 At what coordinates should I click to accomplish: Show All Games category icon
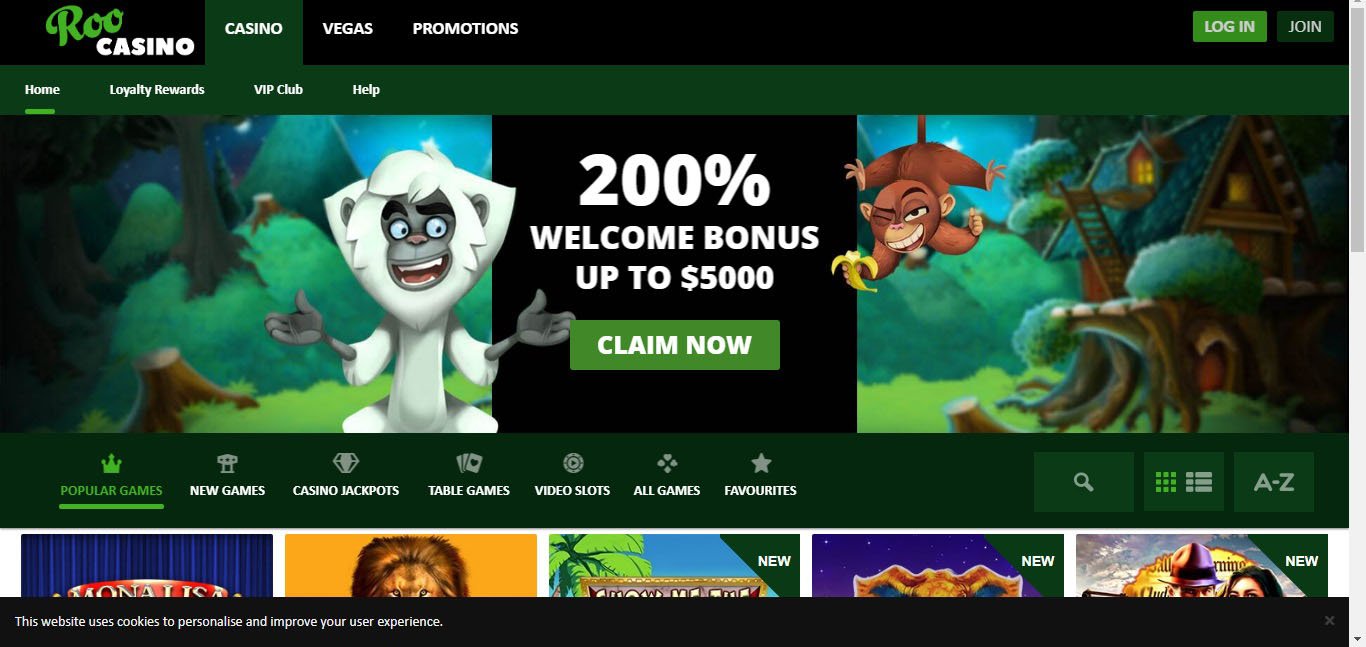[667, 463]
